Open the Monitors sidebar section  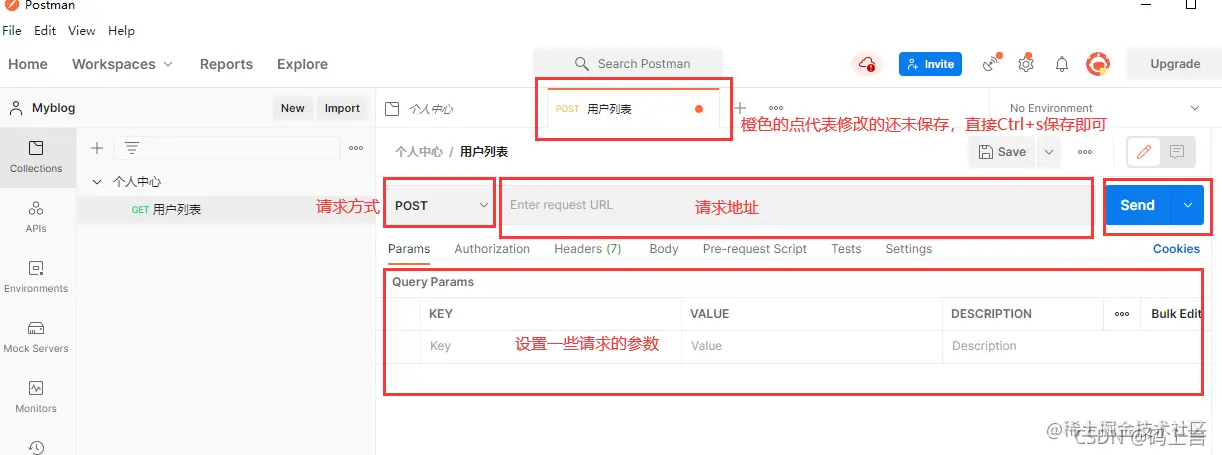click(x=36, y=397)
